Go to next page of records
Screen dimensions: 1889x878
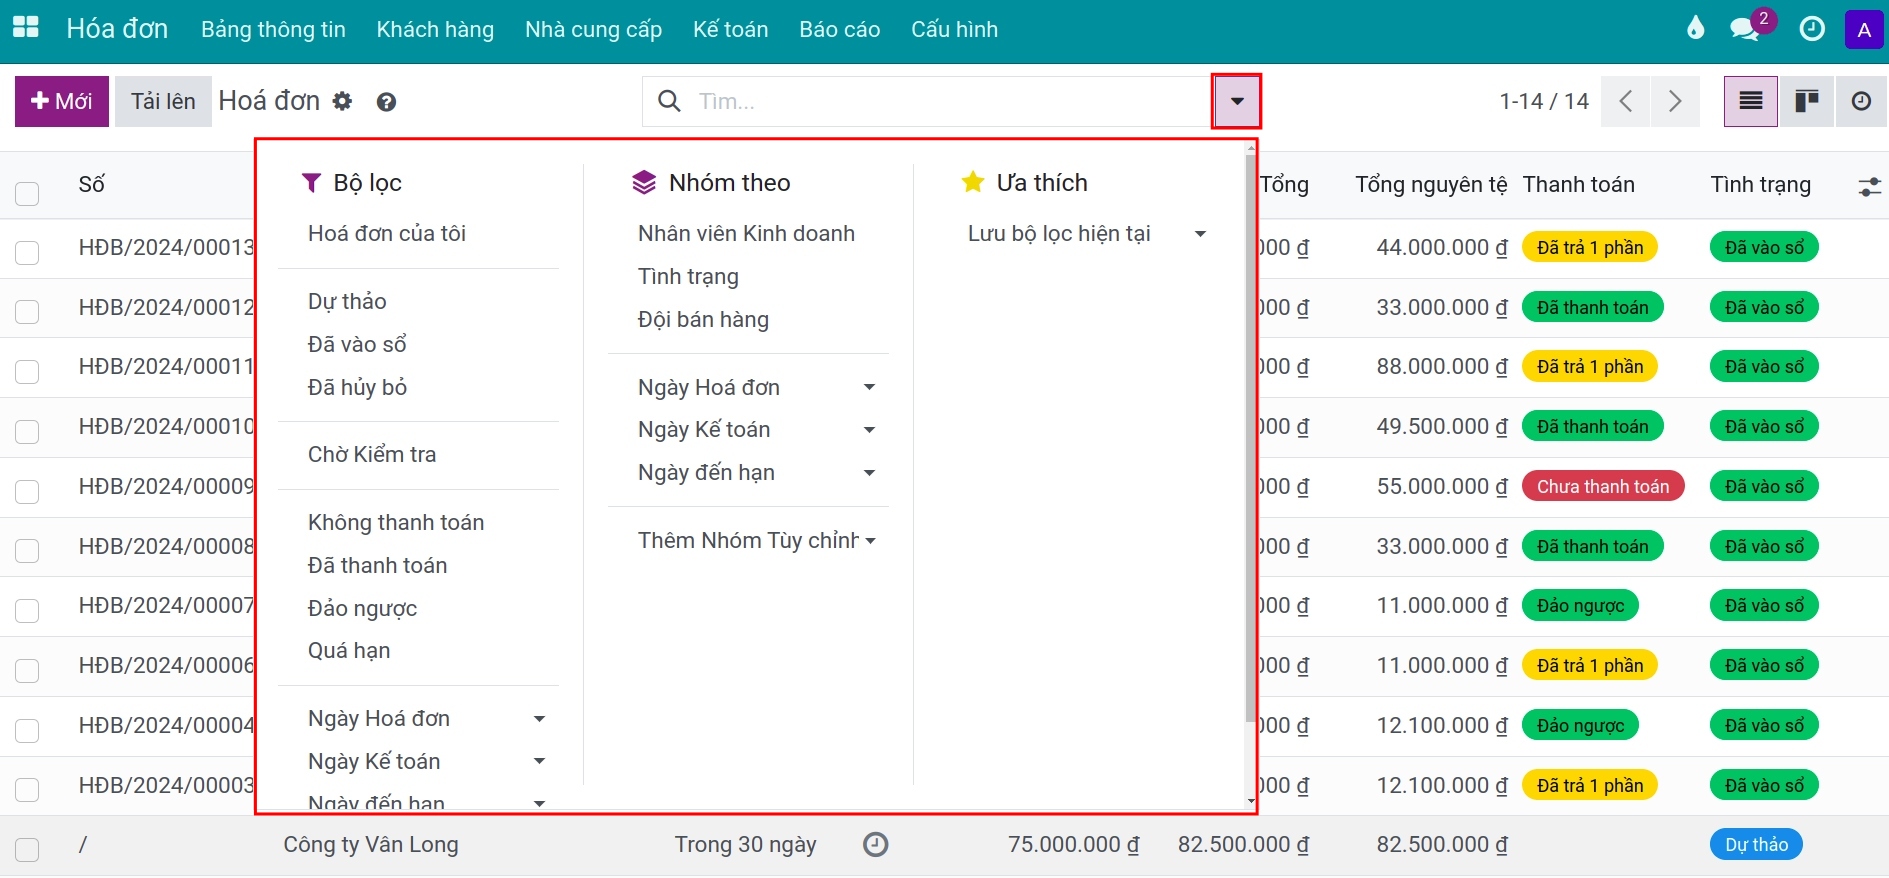[1675, 101]
